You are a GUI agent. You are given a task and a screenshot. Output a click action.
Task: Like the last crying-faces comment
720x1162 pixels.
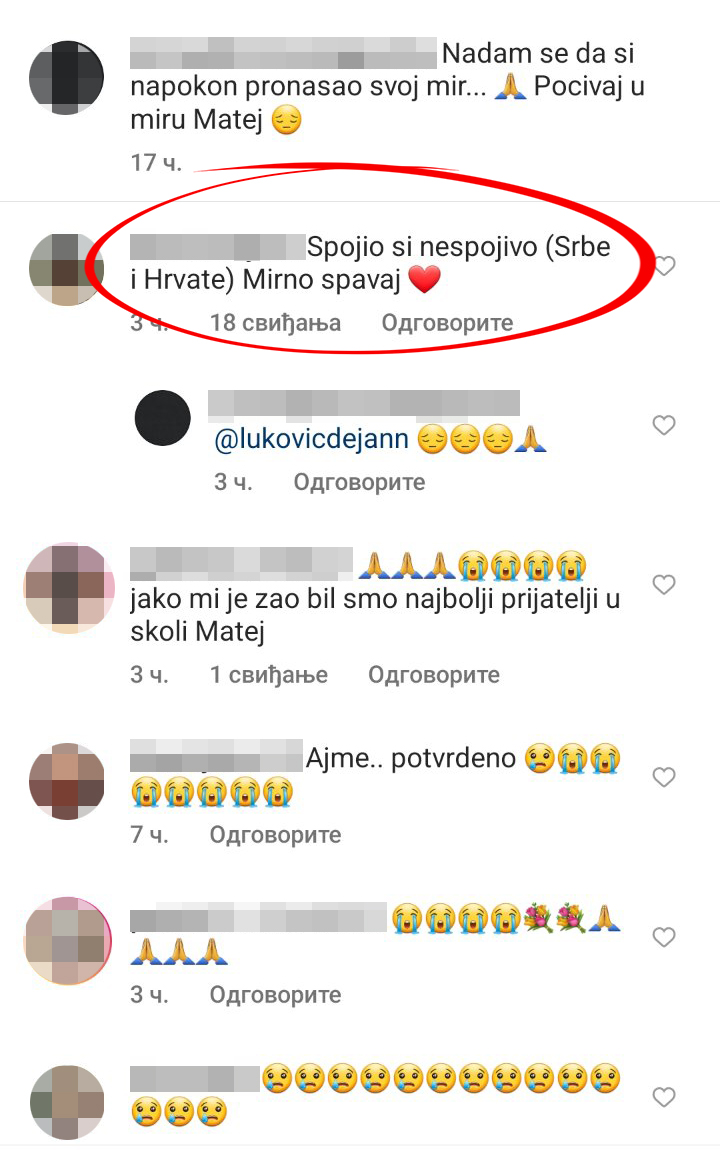pyautogui.click(x=664, y=1097)
